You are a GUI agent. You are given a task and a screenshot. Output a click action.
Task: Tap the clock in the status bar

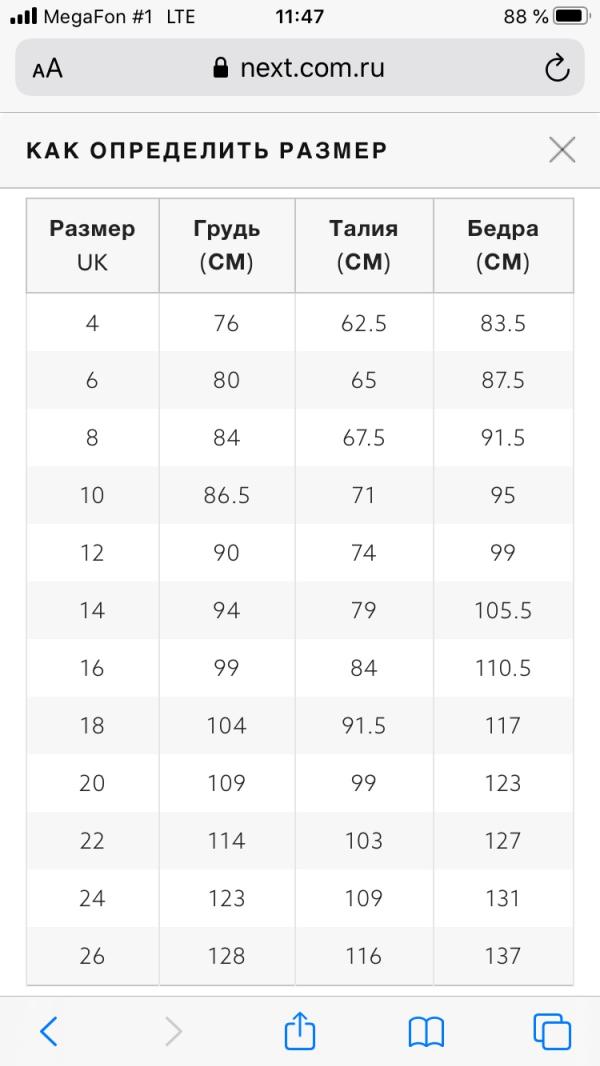coord(299,16)
